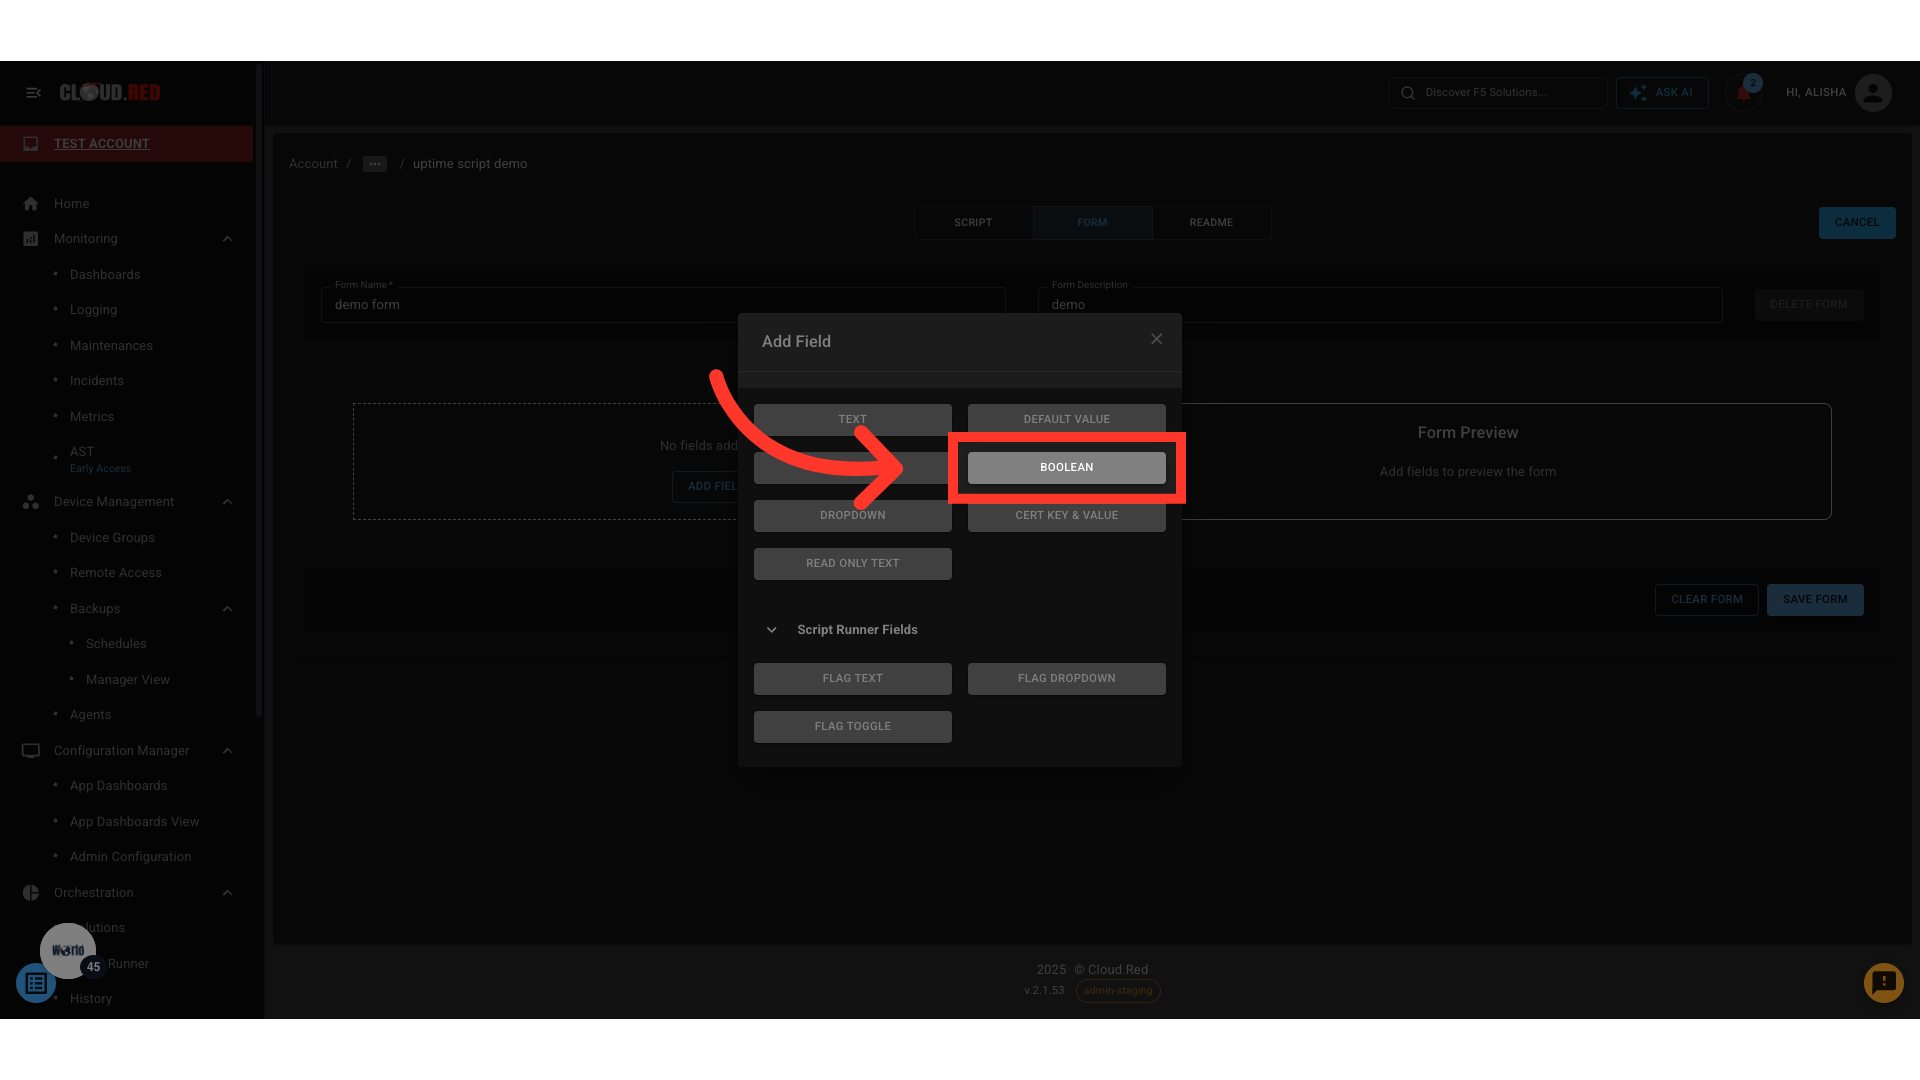Switch to the Script tab

pos(973,223)
